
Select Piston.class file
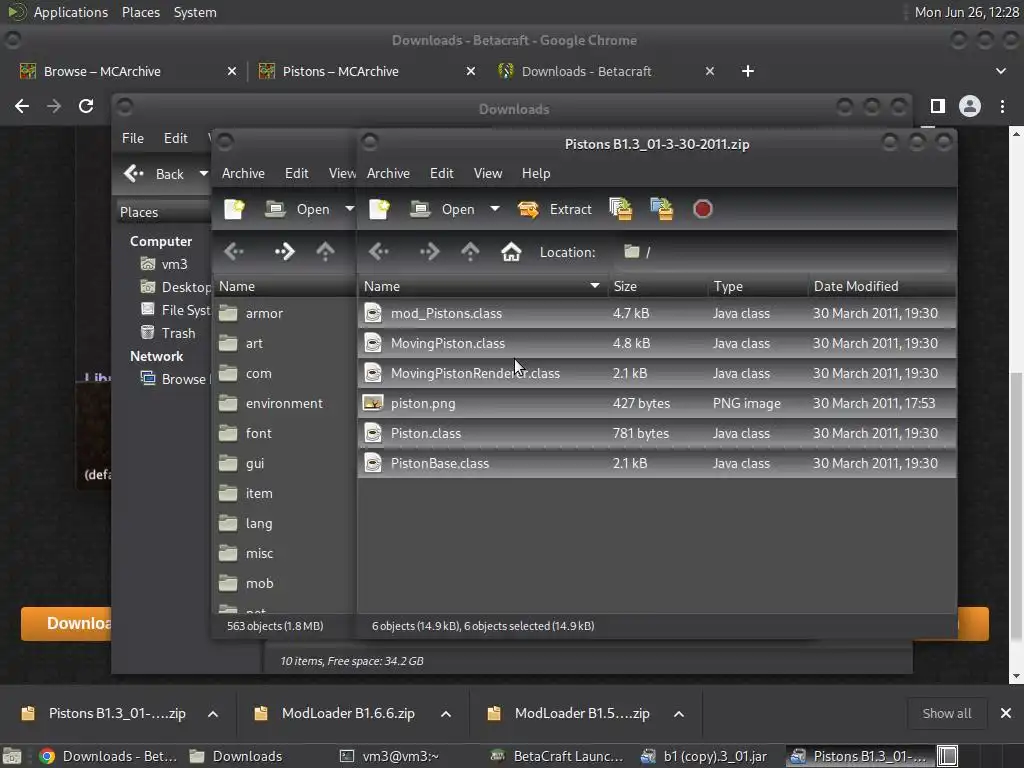(657, 434)
